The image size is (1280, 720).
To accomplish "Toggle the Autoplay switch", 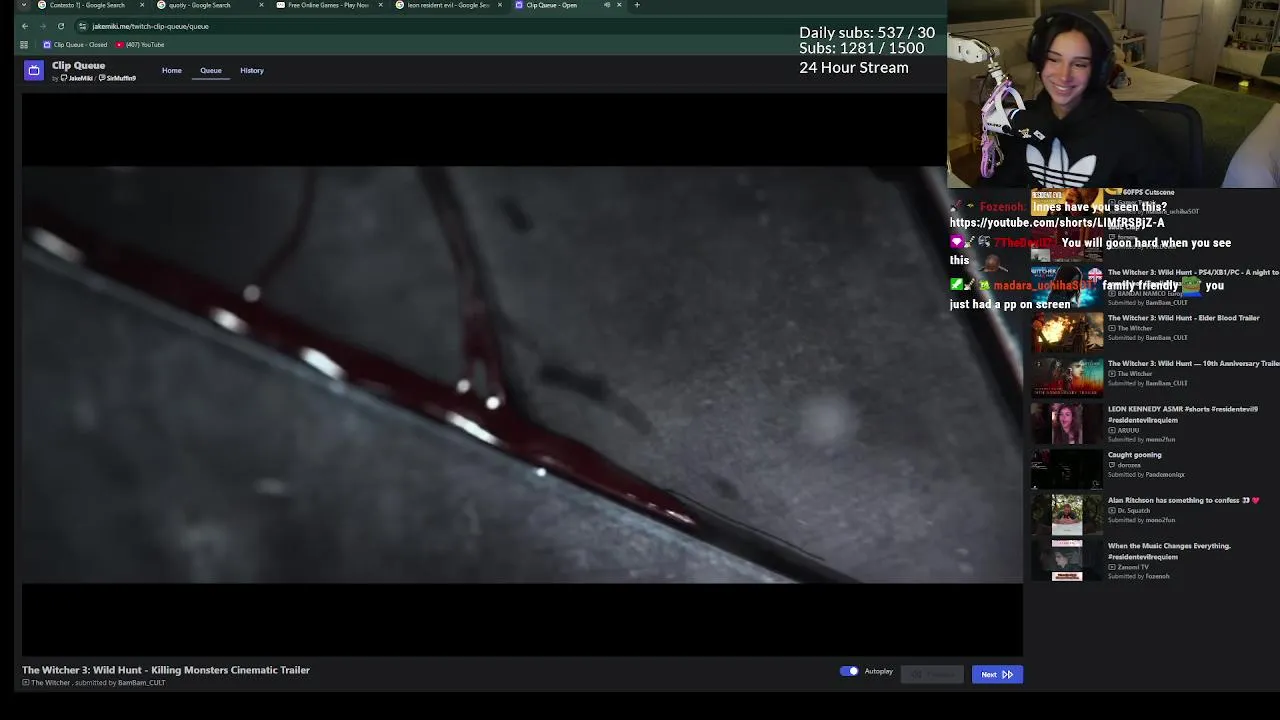I will 849,671.
